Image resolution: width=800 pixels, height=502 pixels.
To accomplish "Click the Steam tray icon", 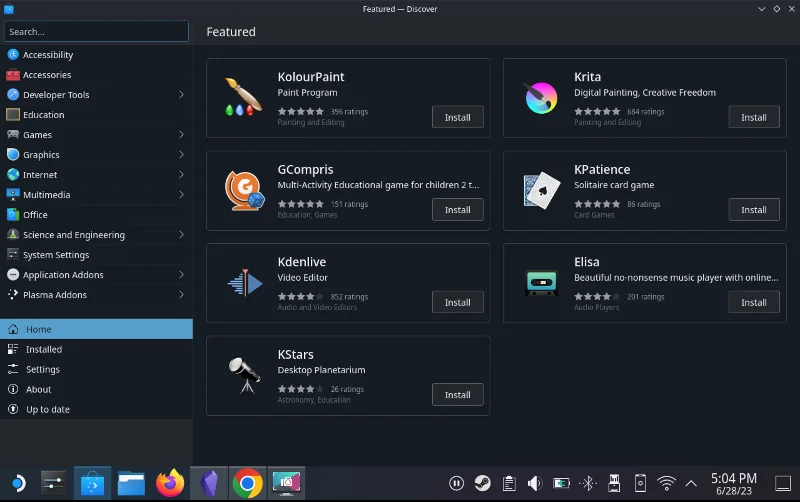I will click(483, 483).
